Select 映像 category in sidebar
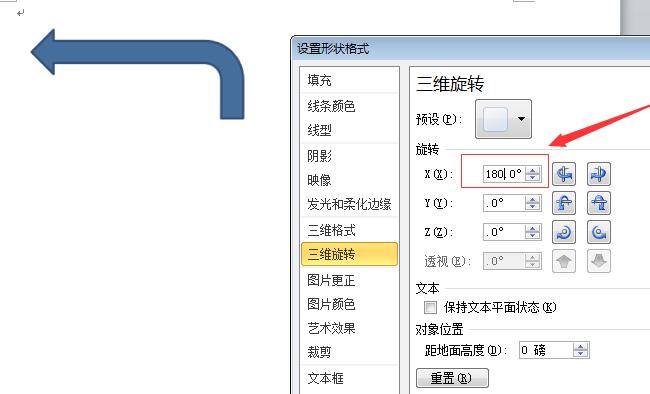 [x=349, y=180]
